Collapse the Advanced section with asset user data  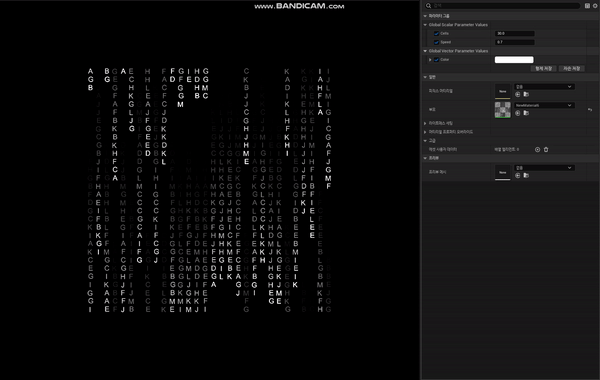[425, 141]
